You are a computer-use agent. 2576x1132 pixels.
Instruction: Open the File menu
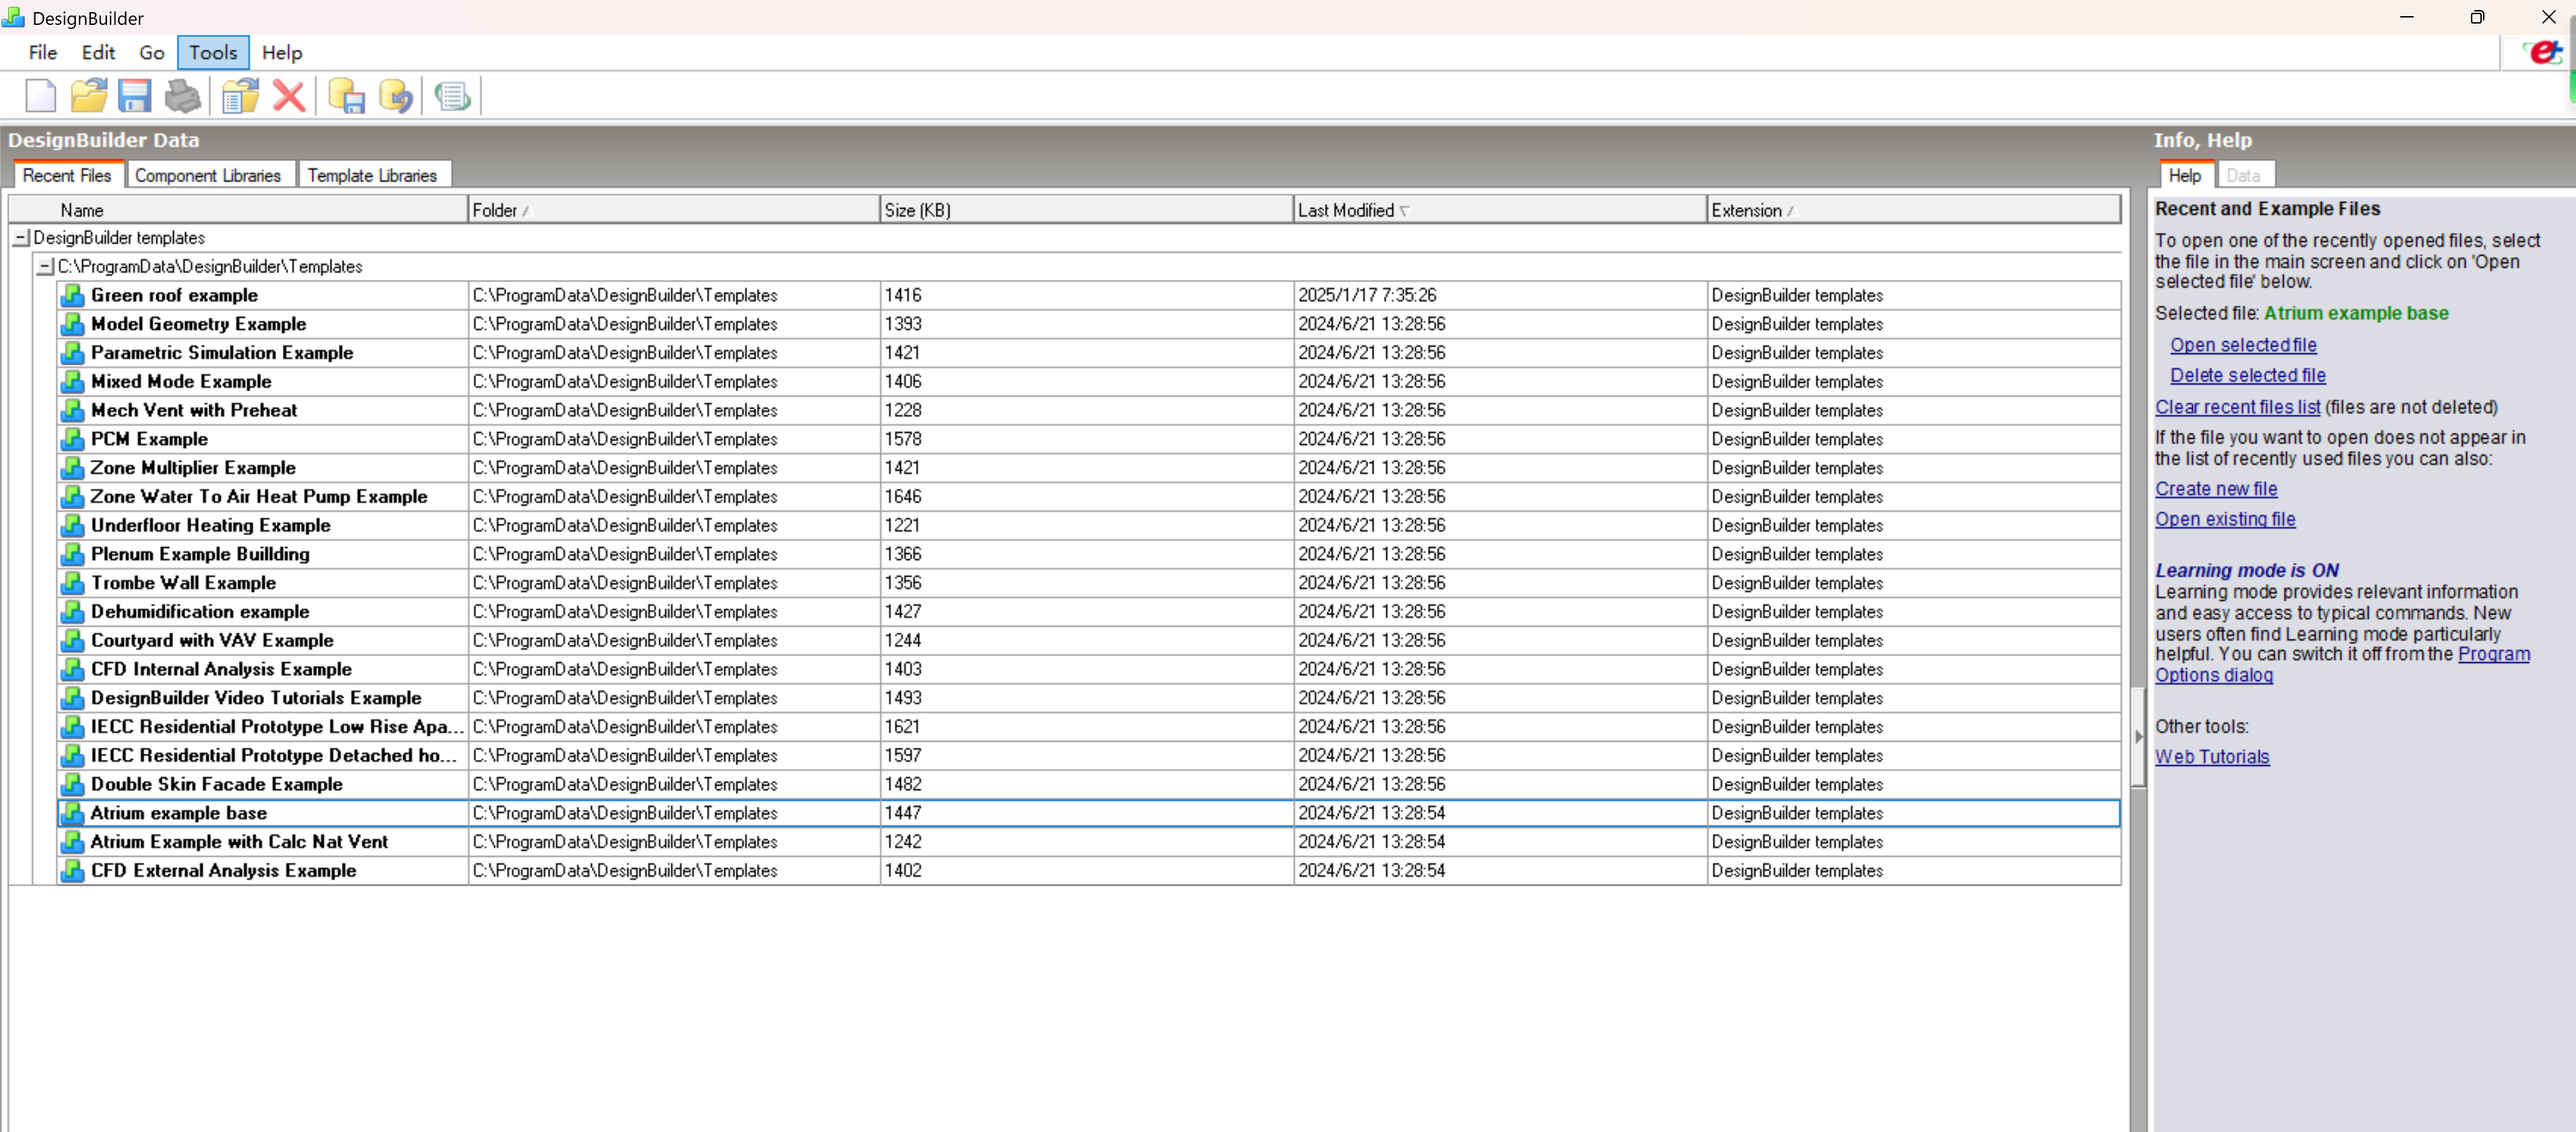click(x=43, y=53)
